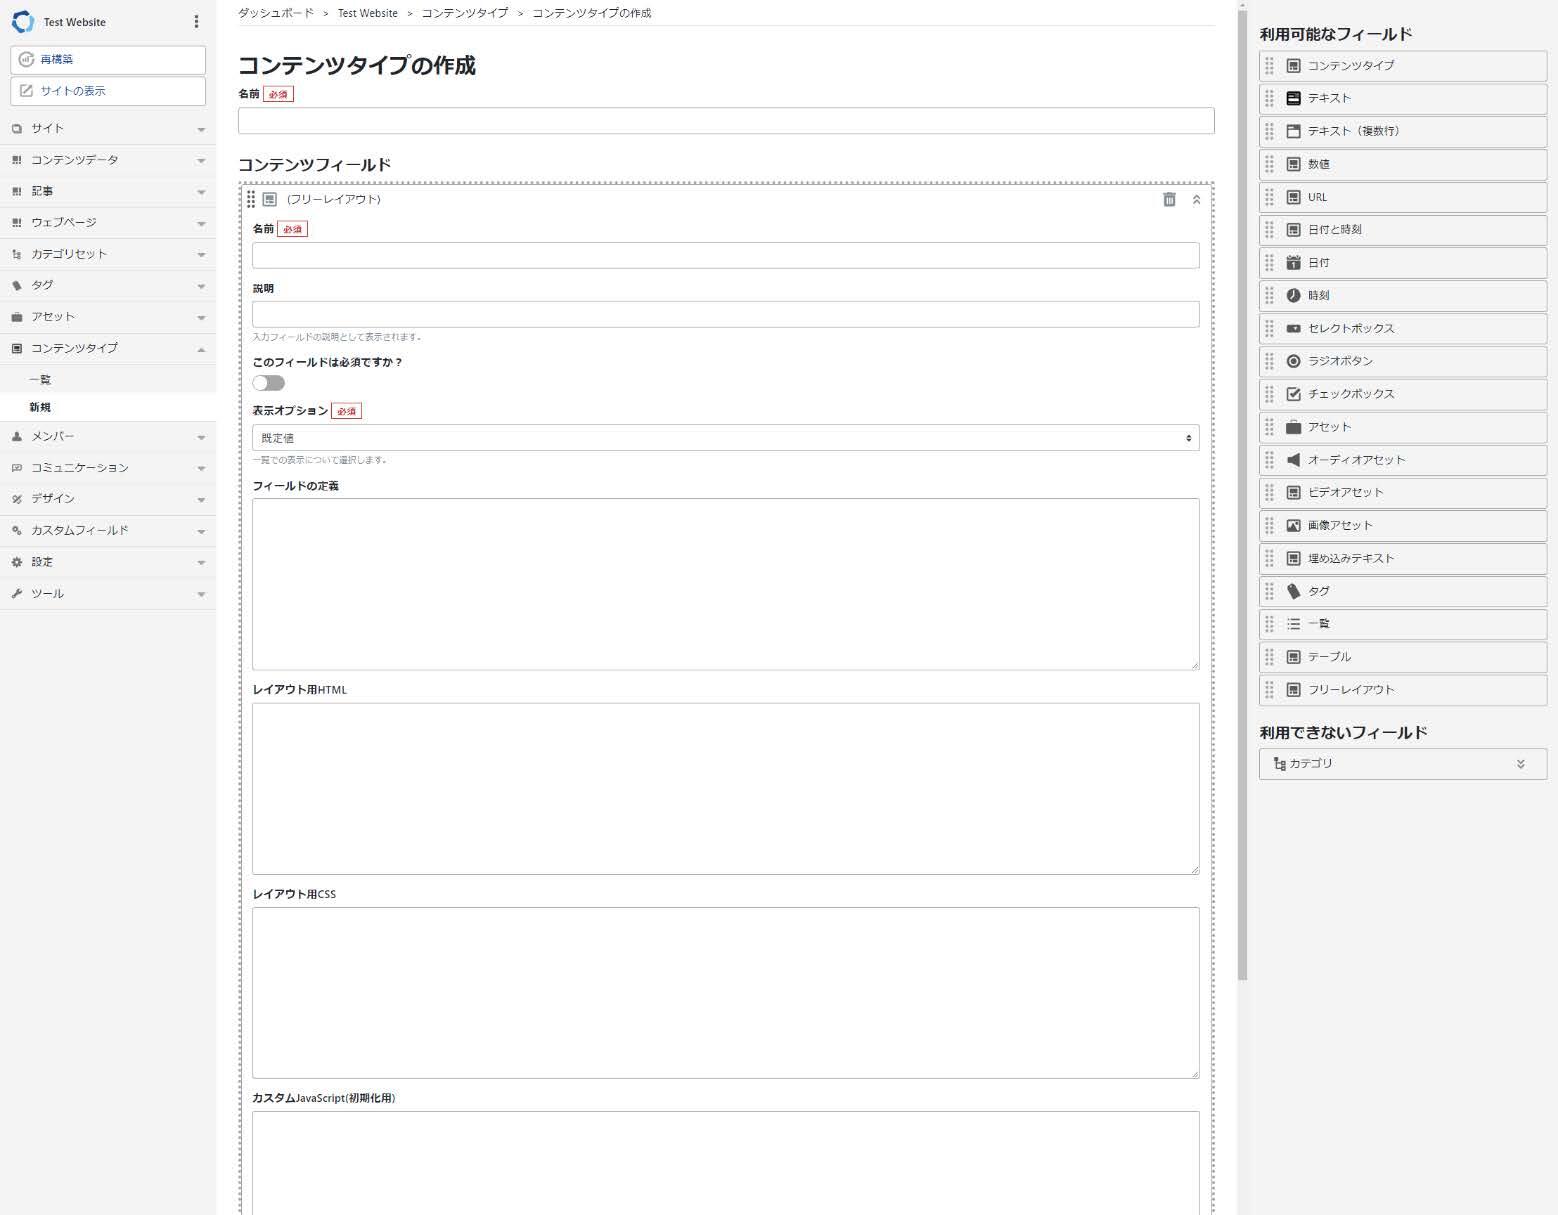Expand the コンテンツデータ sidebar menu

point(108,160)
